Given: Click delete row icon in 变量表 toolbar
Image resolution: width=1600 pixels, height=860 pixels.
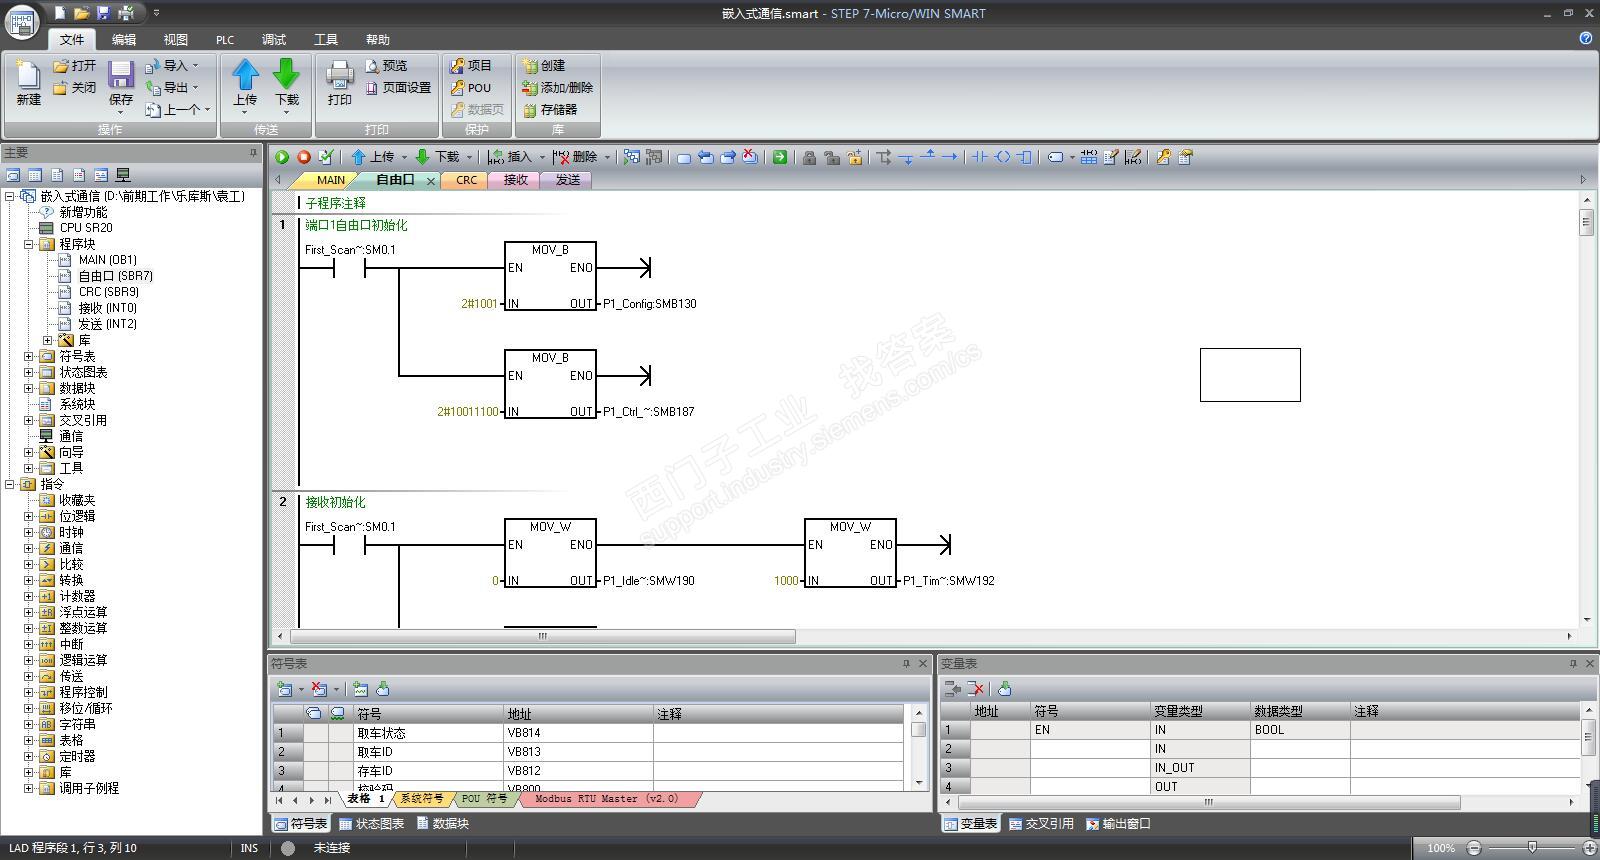Looking at the screenshot, I should [x=976, y=689].
